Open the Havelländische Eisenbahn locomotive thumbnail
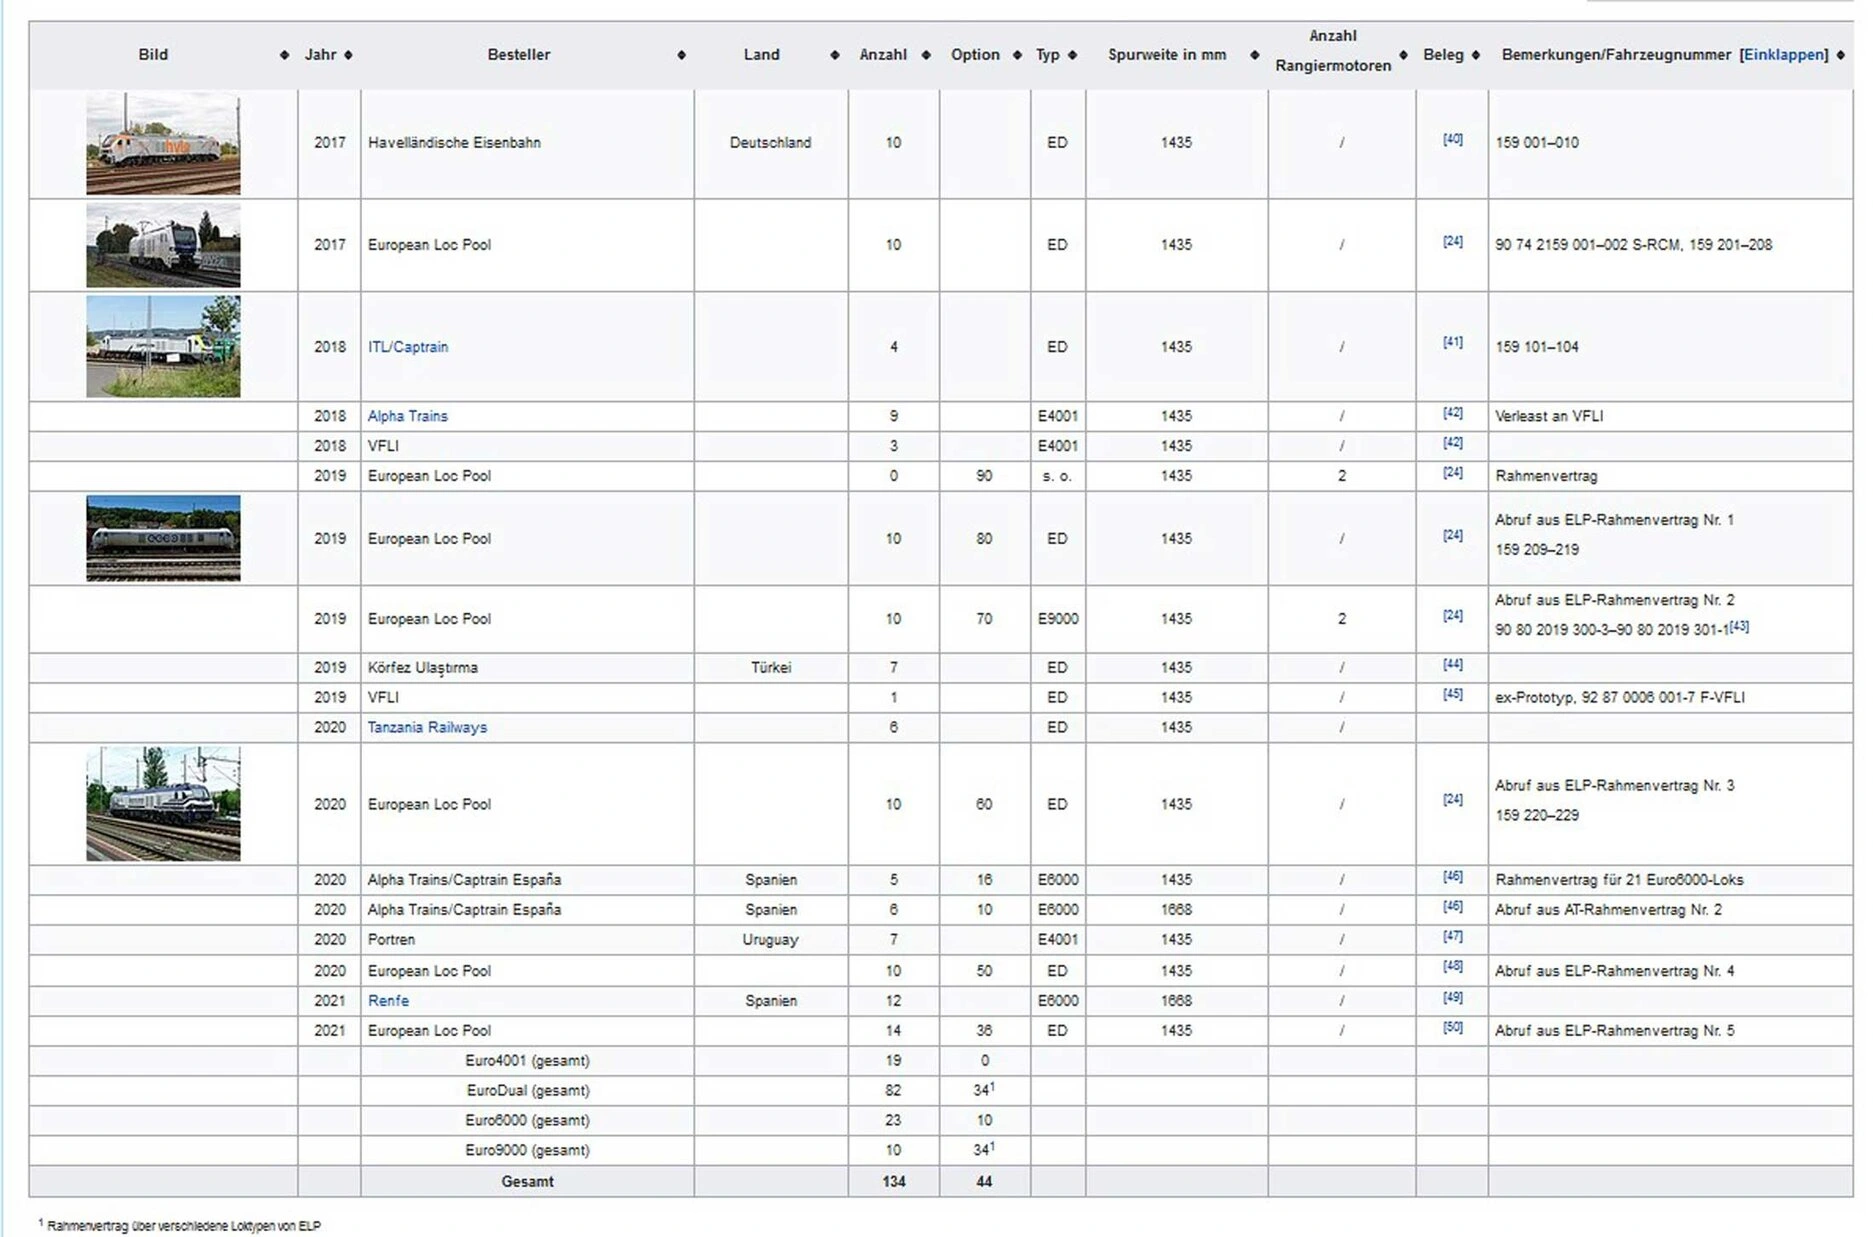 point(163,144)
